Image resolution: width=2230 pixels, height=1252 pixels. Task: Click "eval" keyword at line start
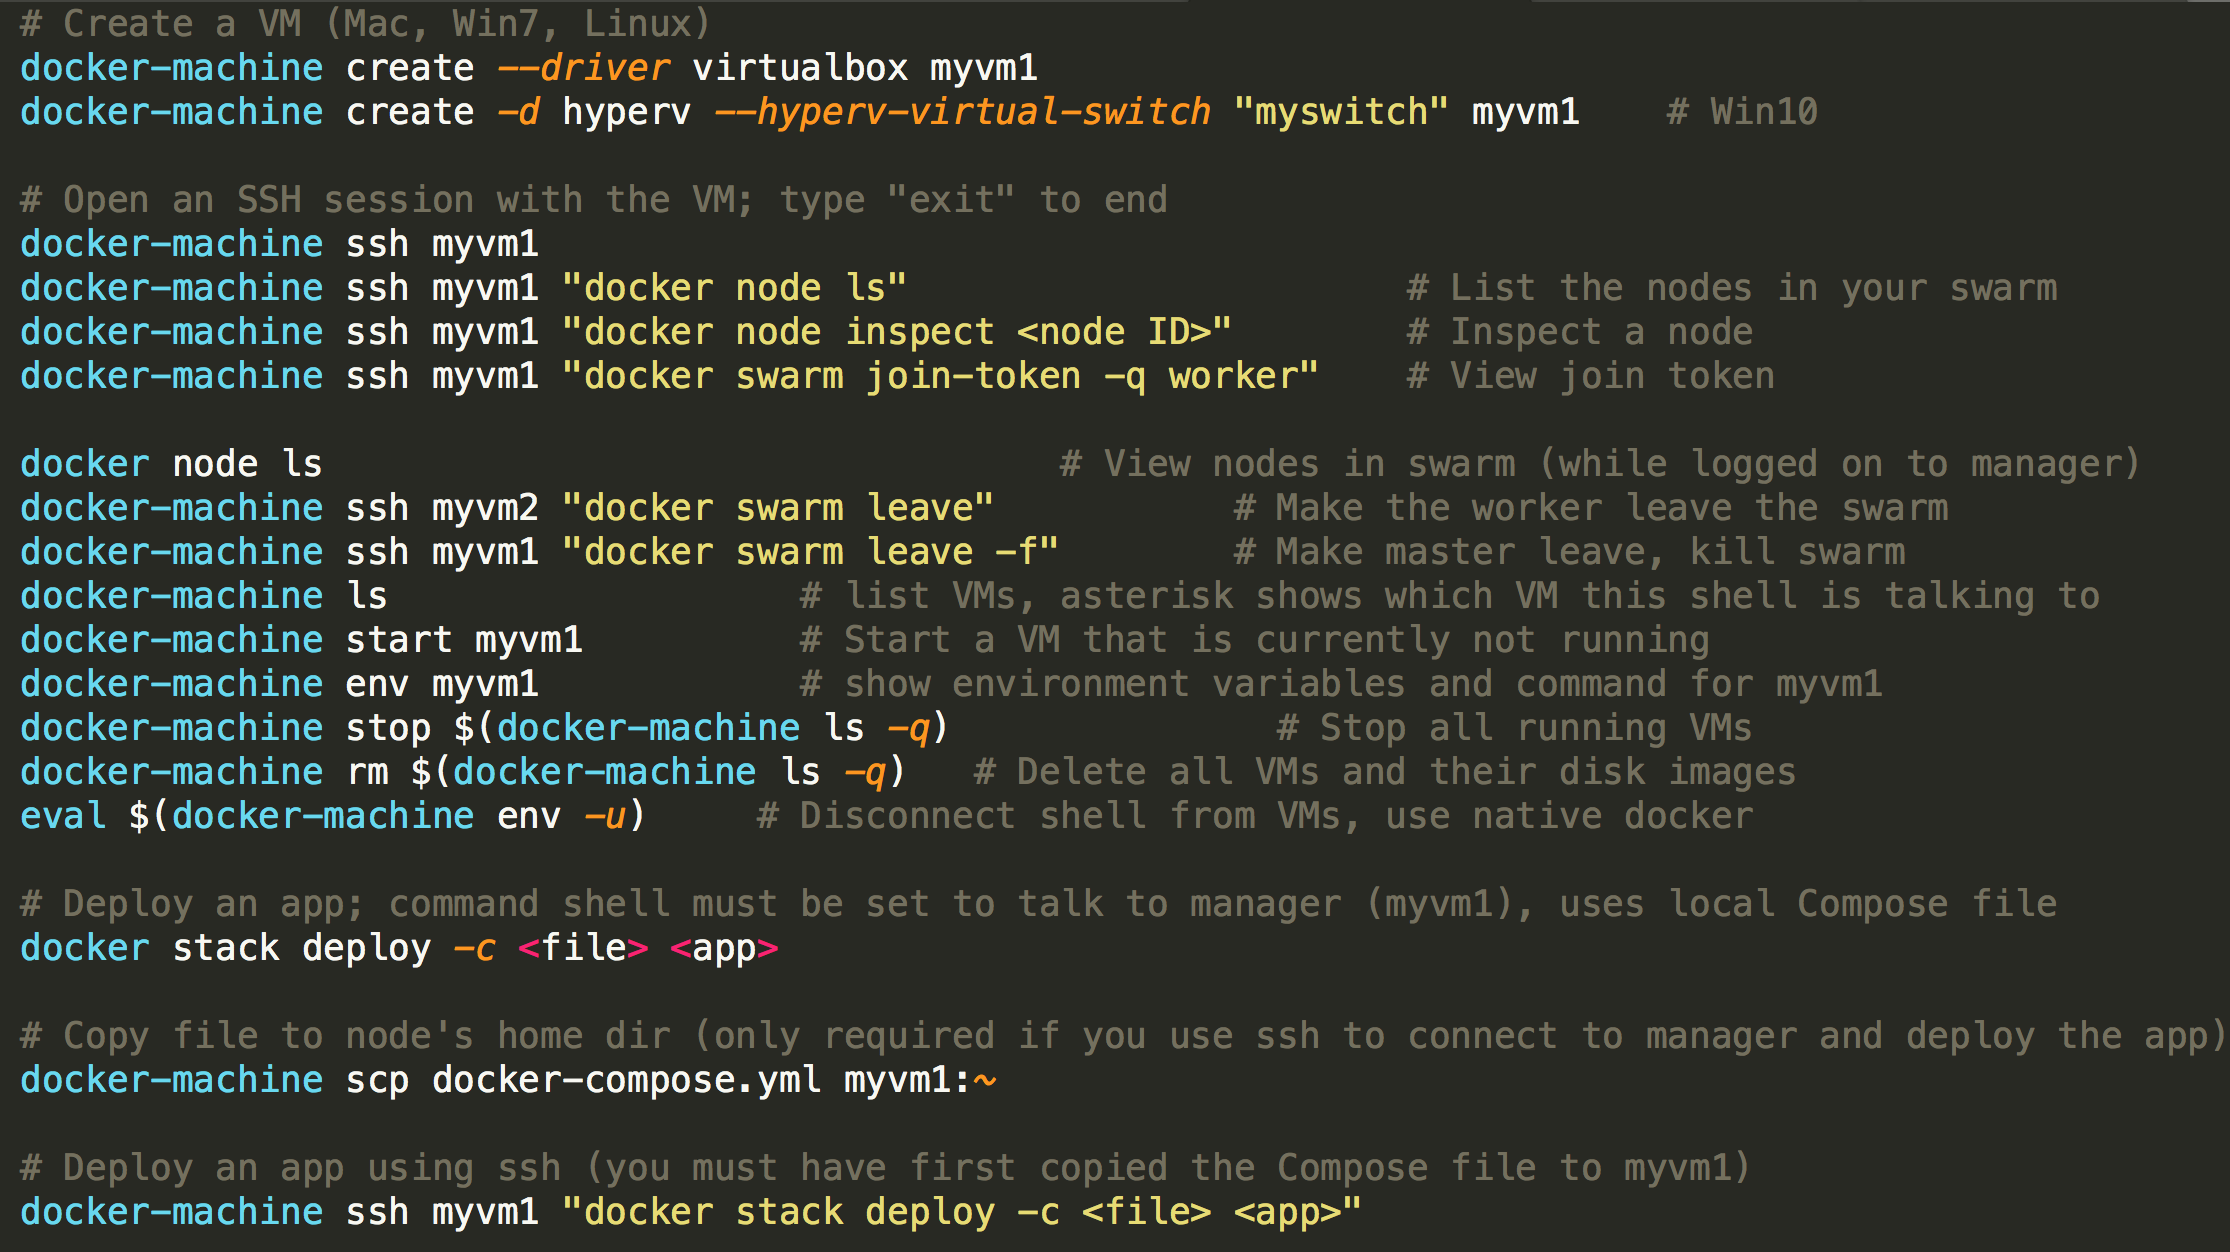(63, 816)
